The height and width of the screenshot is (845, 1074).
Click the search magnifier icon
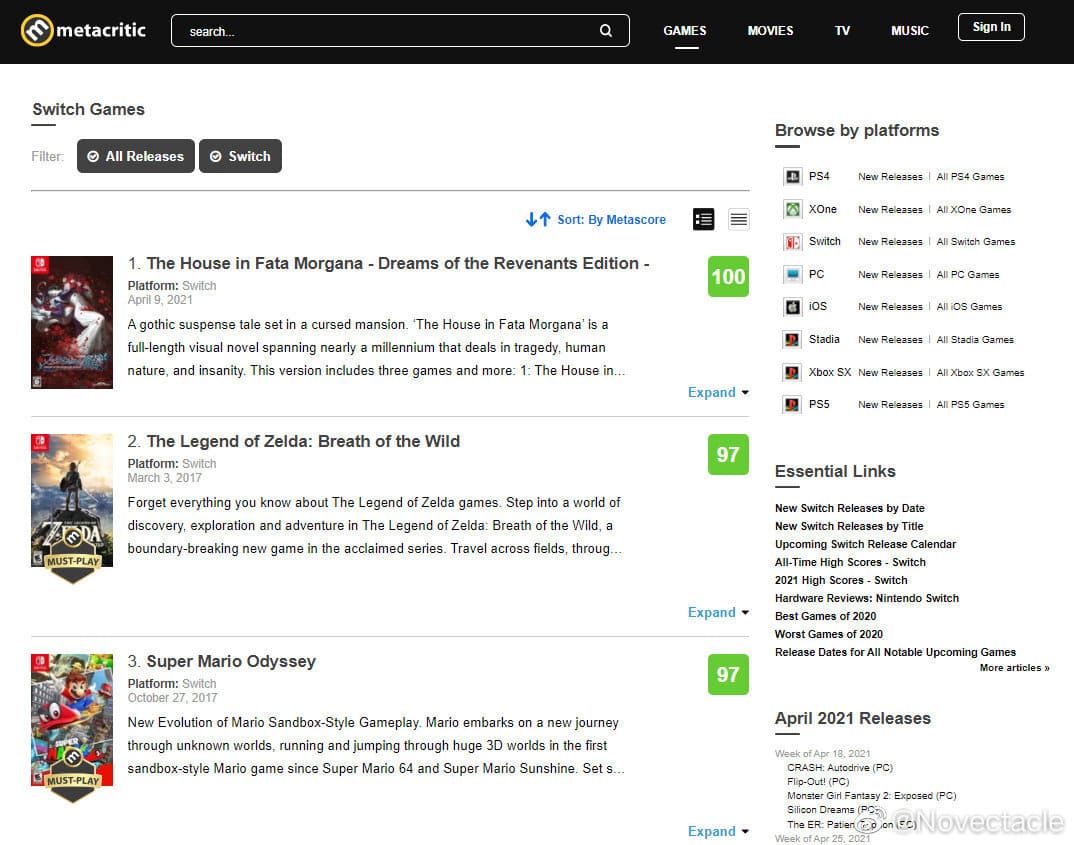pyautogui.click(x=606, y=31)
